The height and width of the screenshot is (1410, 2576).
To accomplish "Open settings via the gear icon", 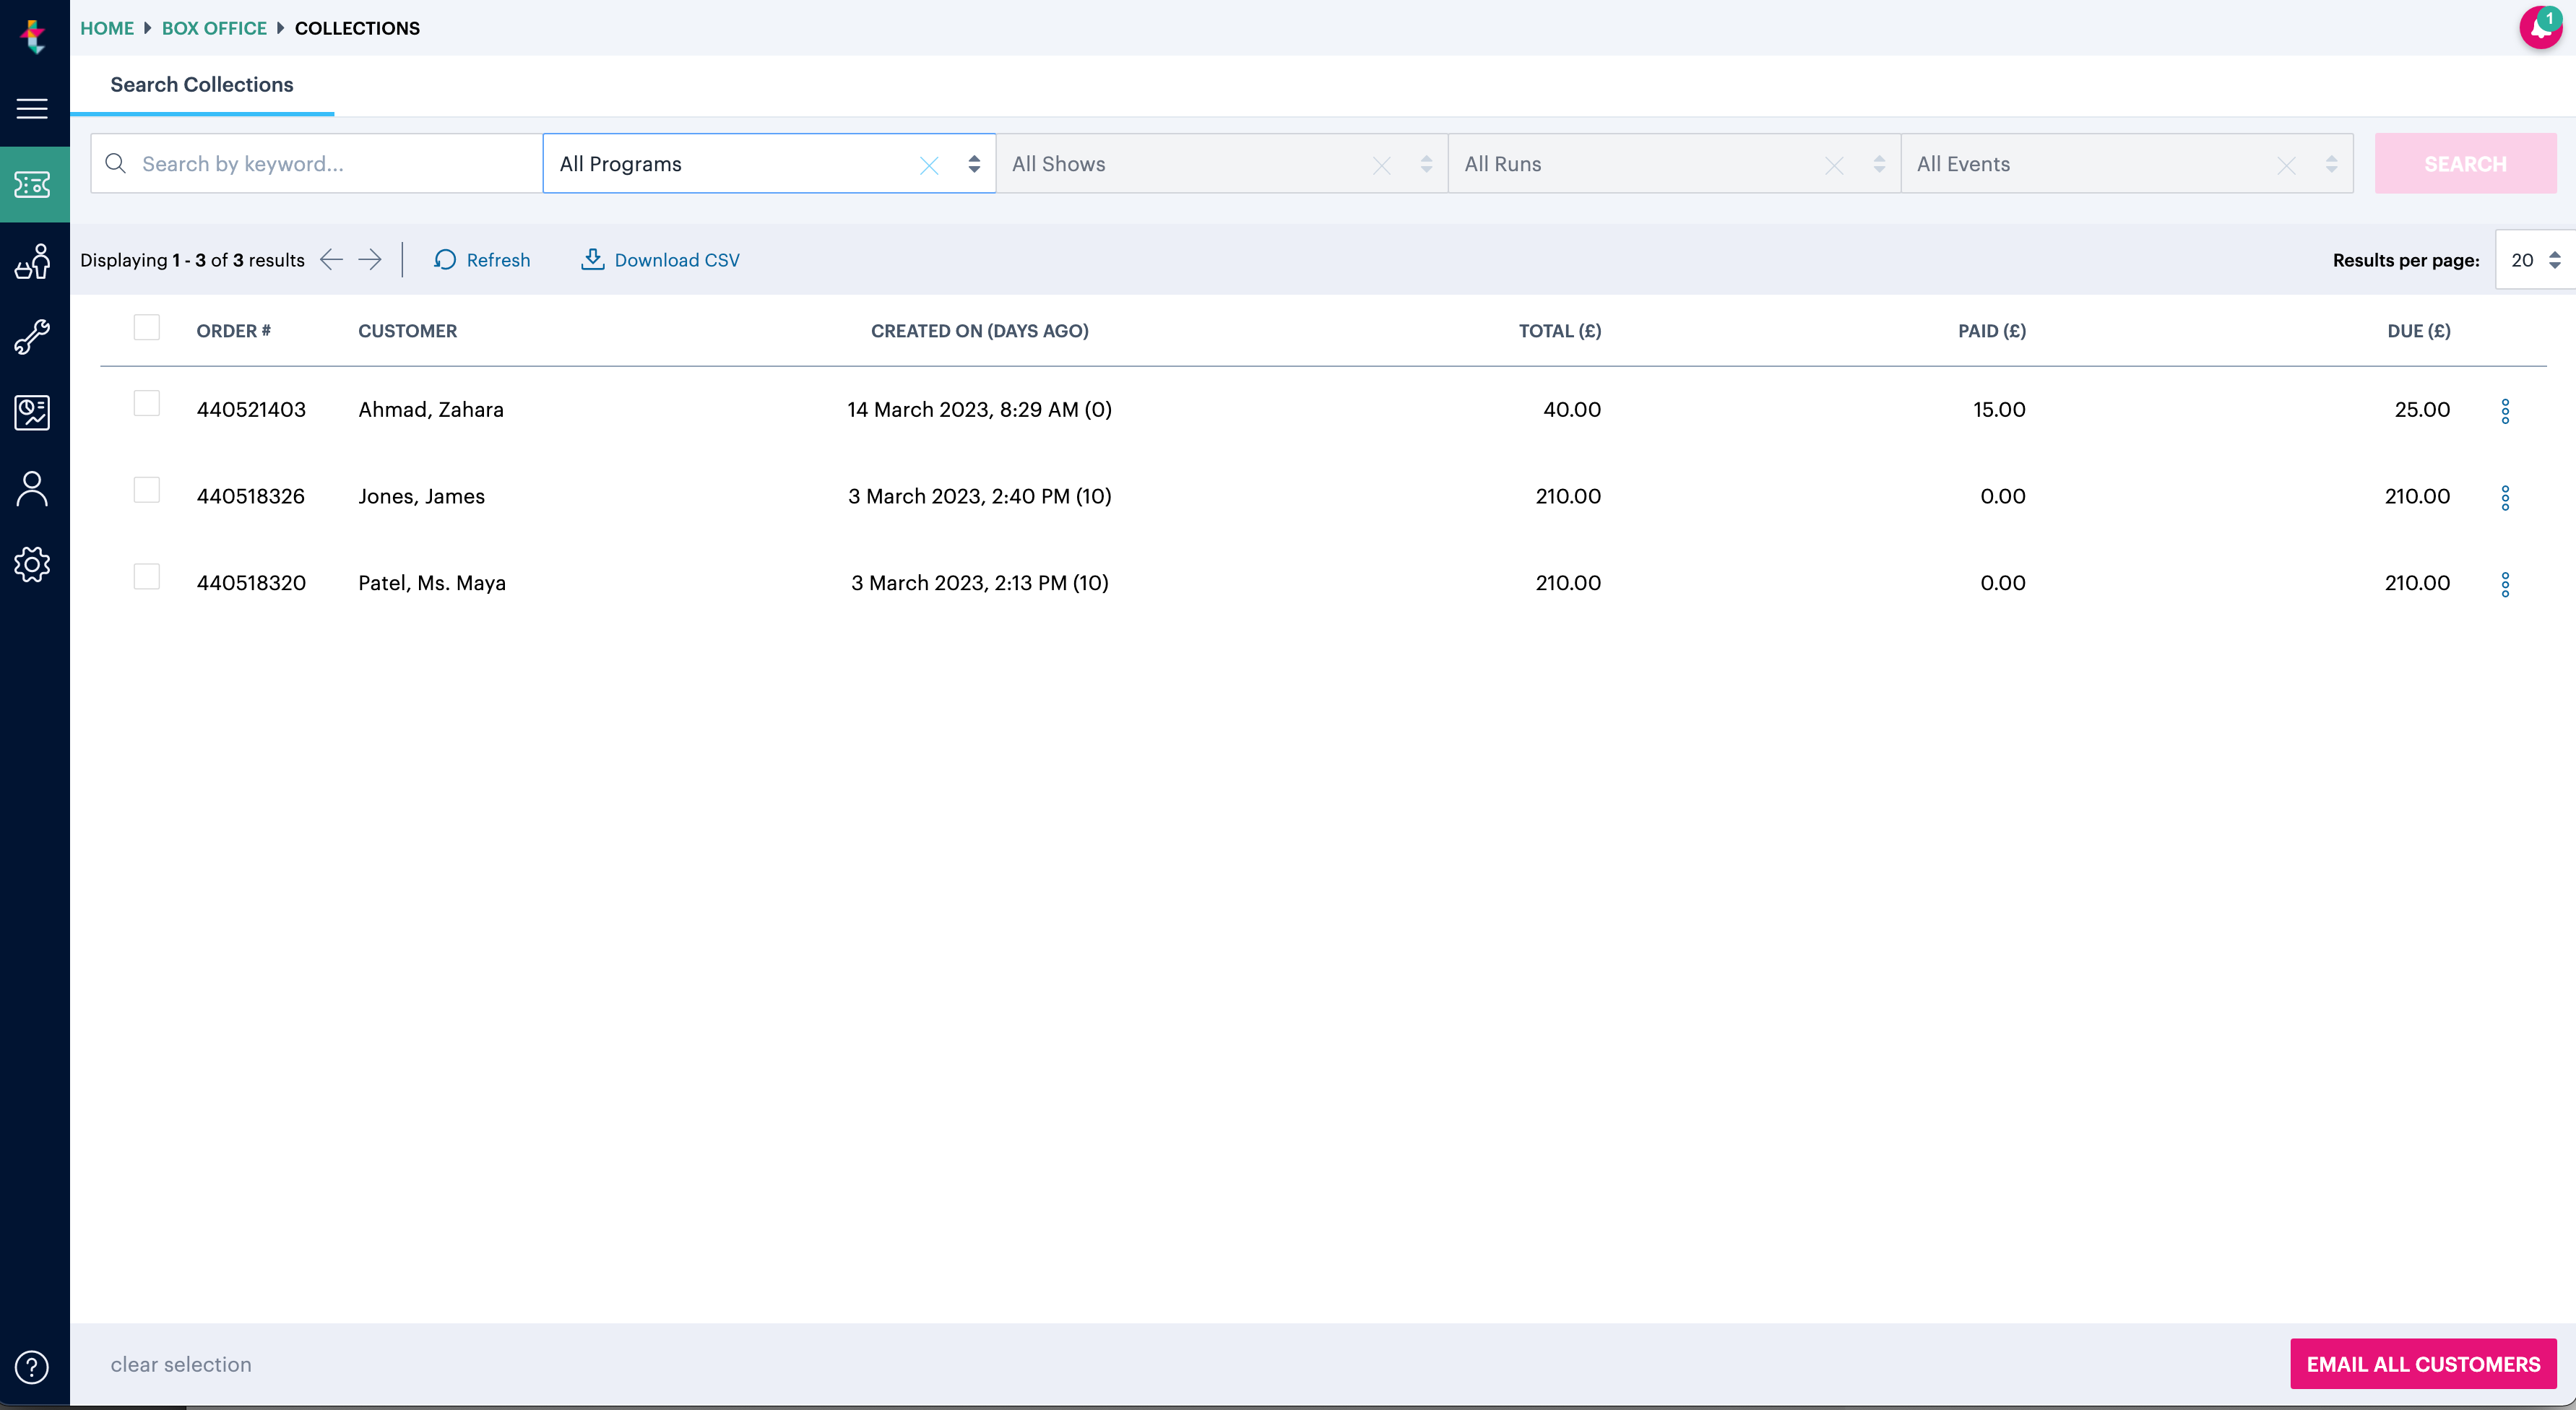I will 33,564.
